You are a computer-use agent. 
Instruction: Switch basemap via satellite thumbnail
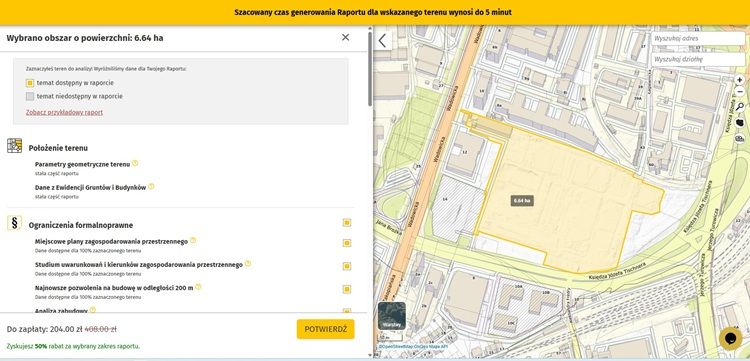(392, 316)
